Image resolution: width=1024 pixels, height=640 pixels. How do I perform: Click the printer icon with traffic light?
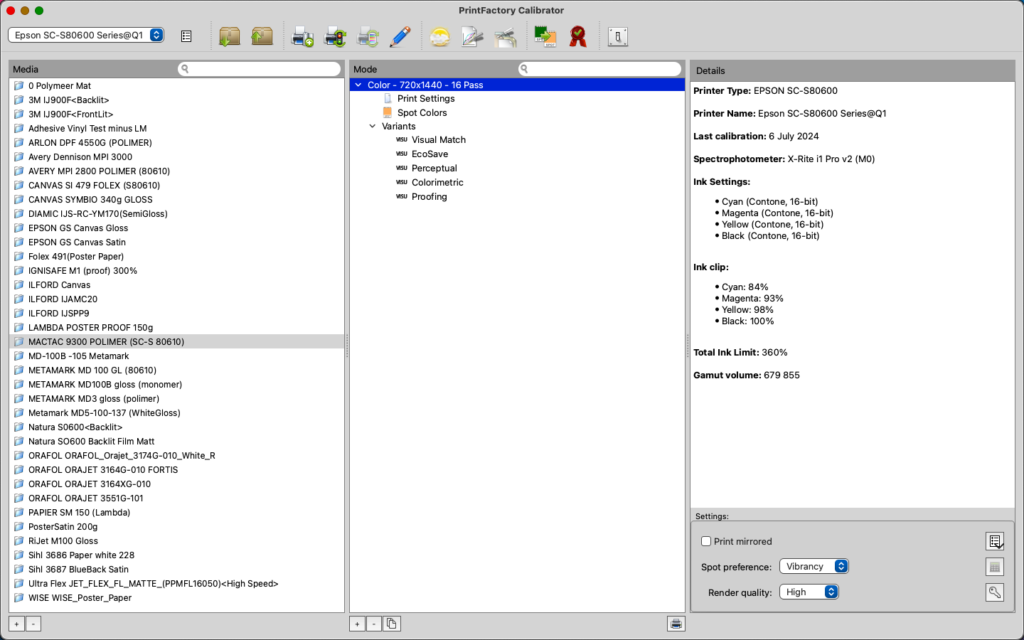pyautogui.click(x=336, y=37)
